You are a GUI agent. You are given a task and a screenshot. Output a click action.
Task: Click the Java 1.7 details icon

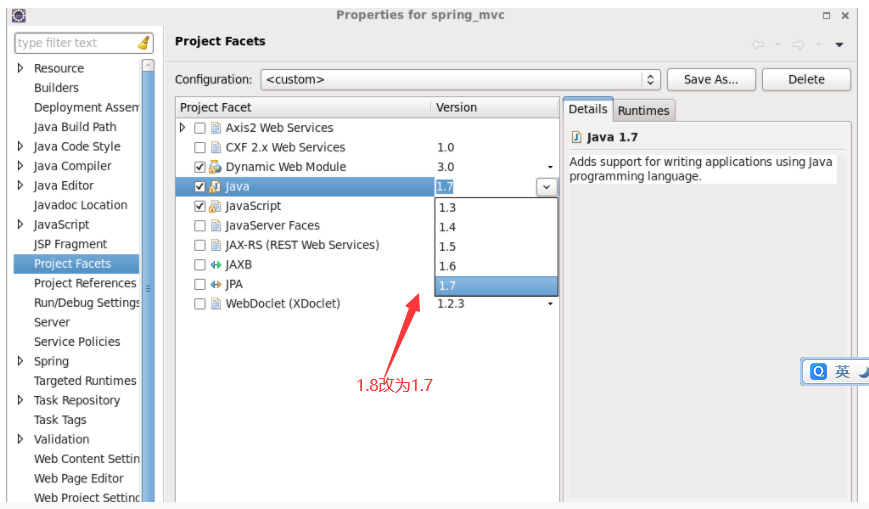pyautogui.click(x=576, y=137)
